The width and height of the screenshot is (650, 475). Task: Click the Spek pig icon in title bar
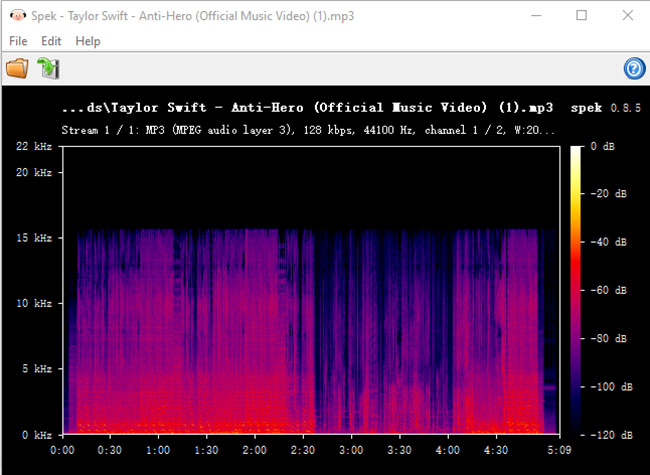pos(18,16)
